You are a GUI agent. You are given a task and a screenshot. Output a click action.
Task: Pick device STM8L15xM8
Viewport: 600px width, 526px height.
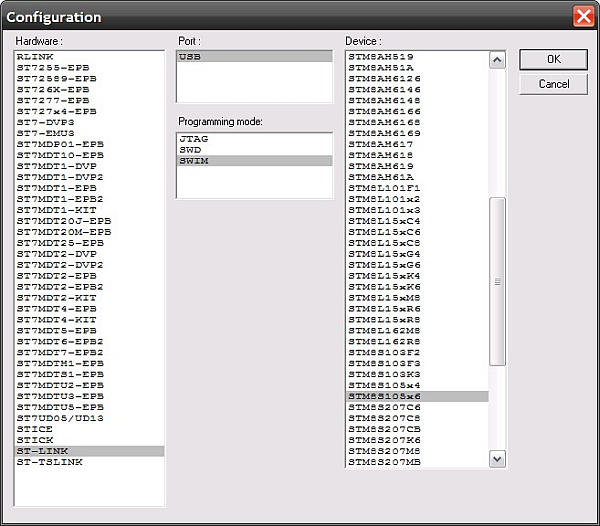click(417, 298)
